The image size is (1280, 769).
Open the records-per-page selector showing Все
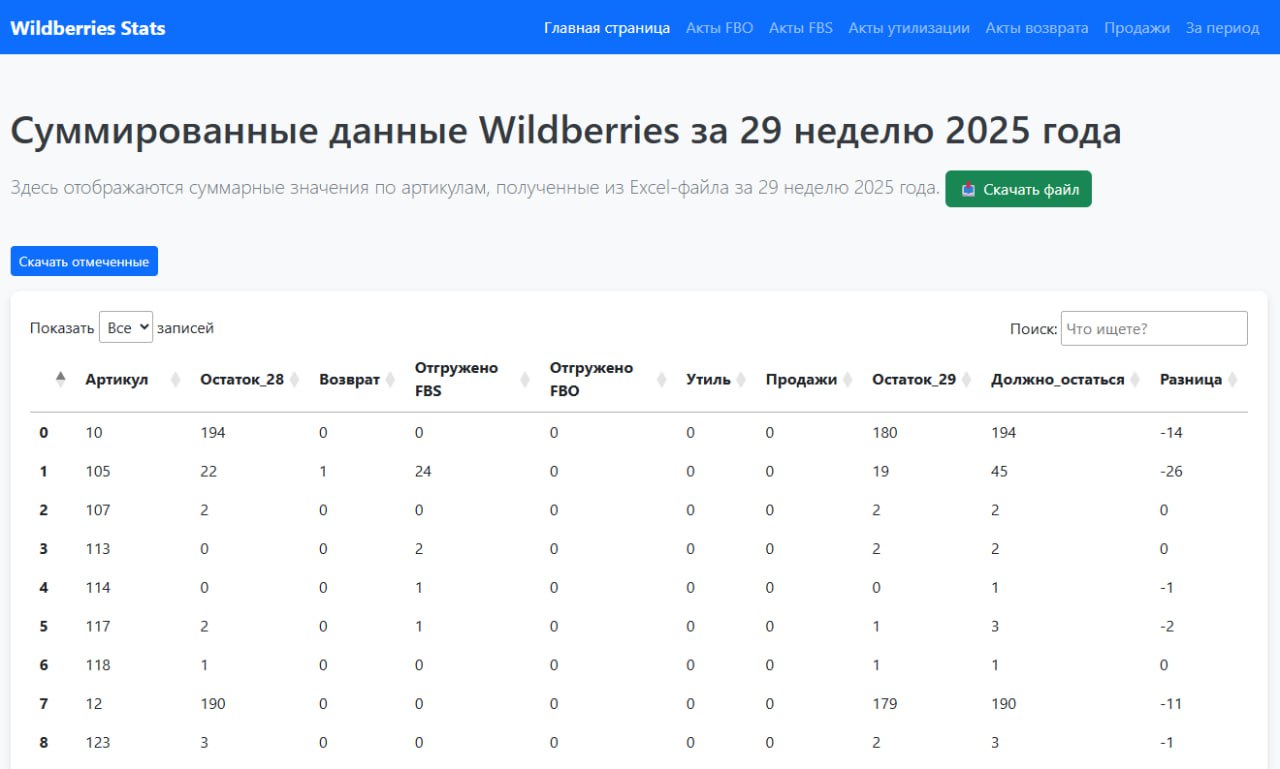(126, 326)
